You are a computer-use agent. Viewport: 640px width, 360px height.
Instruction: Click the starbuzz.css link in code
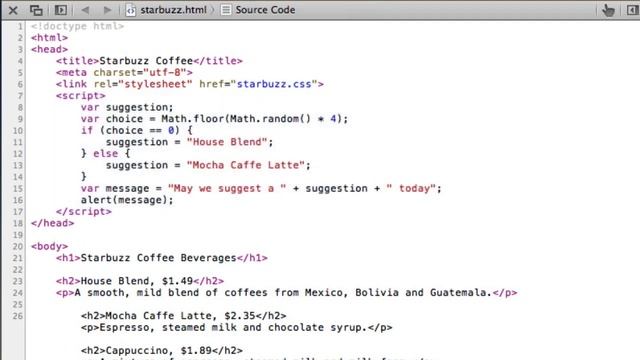coord(274,84)
